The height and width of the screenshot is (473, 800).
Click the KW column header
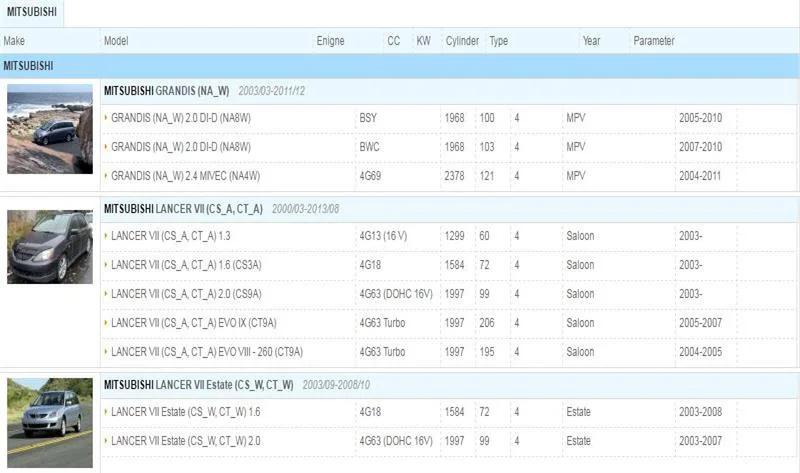tap(423, 41)
